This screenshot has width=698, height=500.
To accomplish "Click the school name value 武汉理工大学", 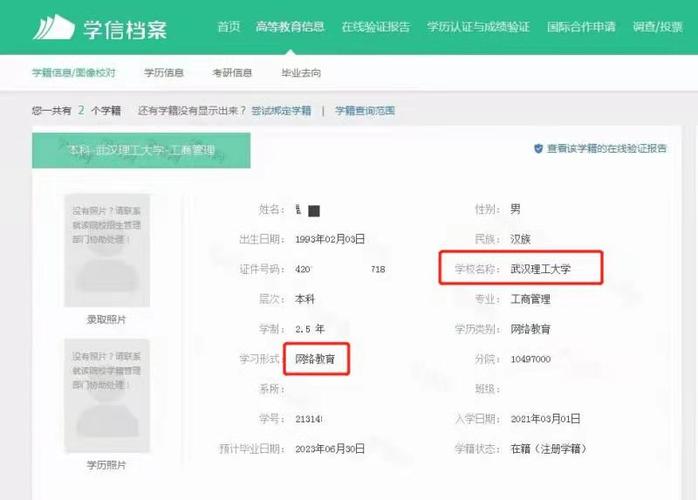I will pos(540,269).
